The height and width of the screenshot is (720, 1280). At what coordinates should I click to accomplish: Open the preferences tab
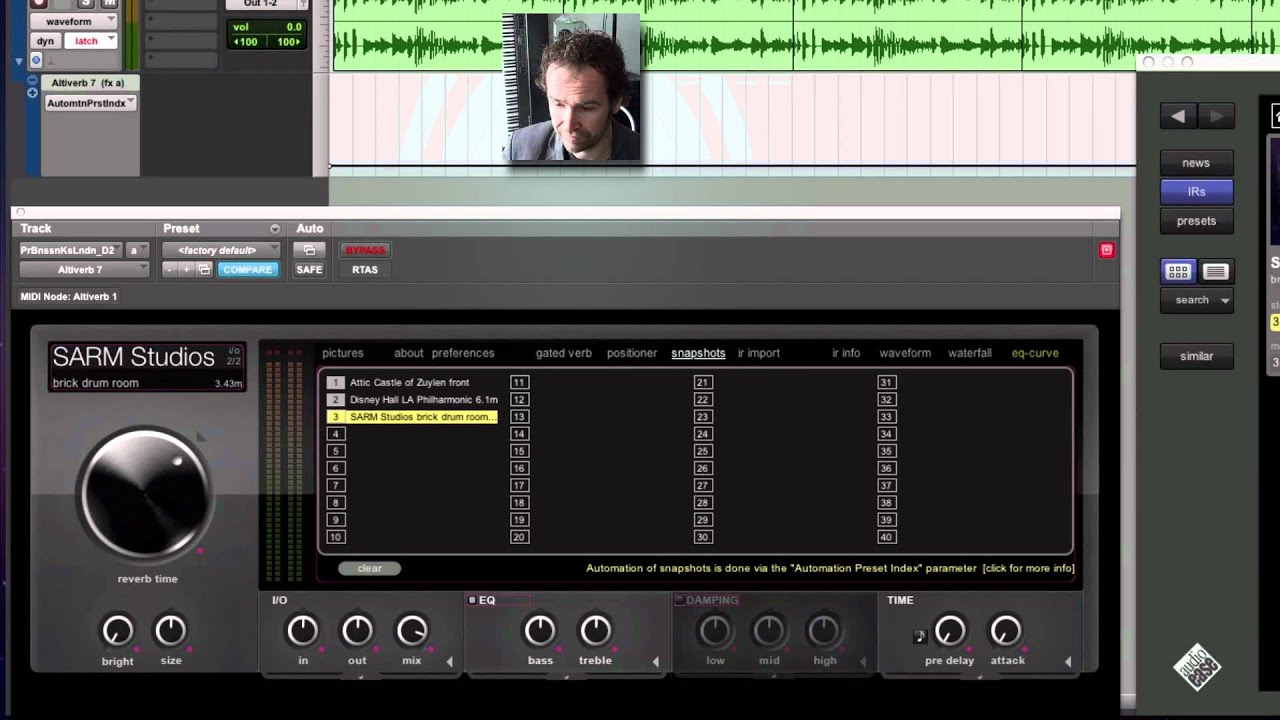463,353
